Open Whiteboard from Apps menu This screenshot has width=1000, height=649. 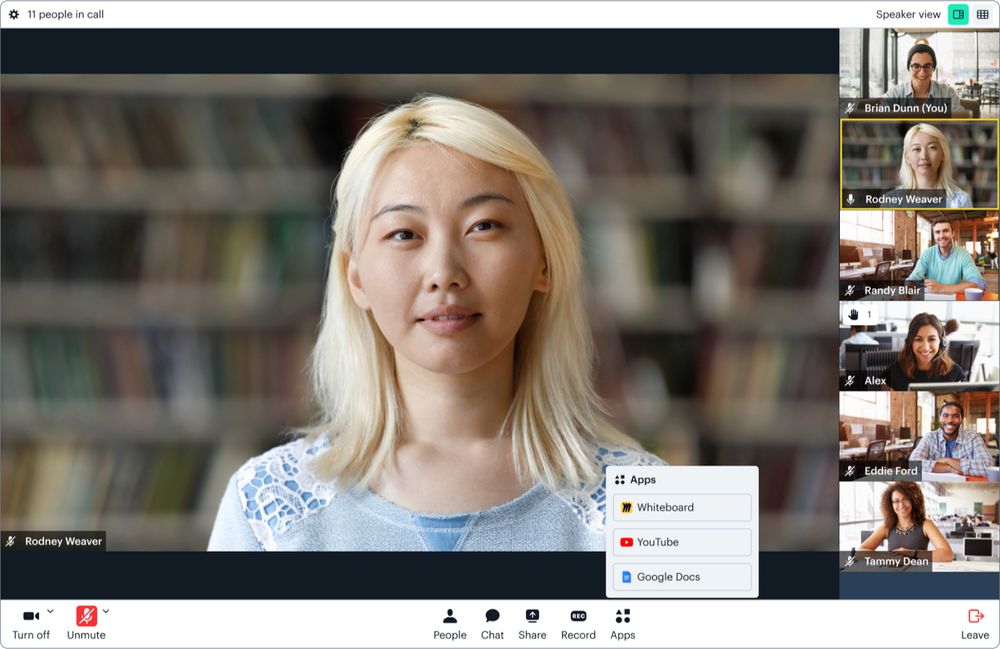click(x=682, y=507)
